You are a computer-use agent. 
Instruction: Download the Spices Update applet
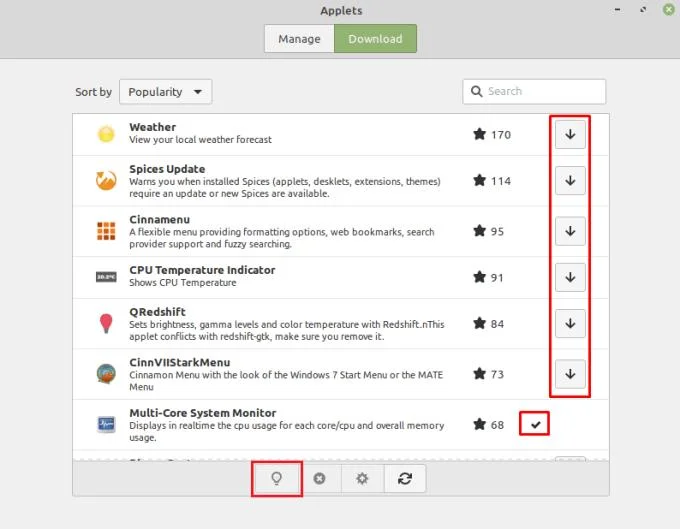[x=570, y=180]
